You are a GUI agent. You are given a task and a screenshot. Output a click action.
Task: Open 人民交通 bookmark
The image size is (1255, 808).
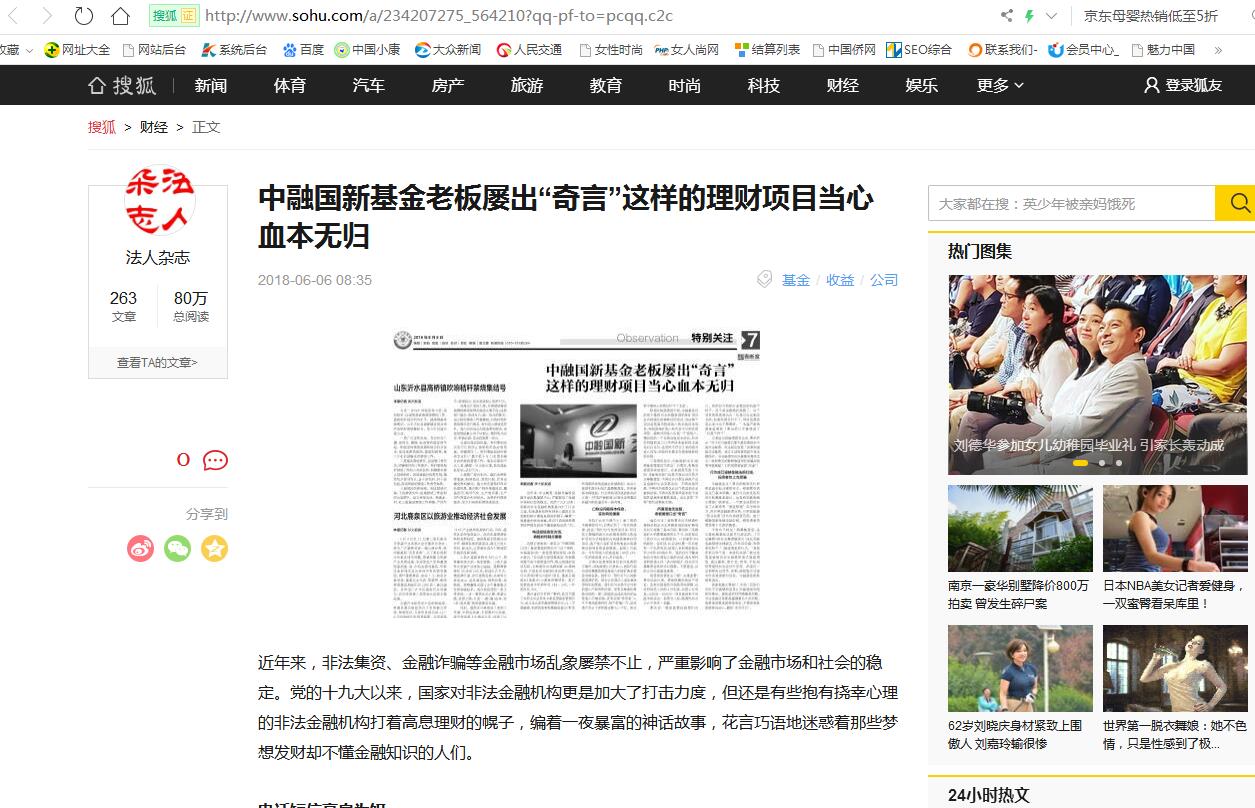[529, 49]
